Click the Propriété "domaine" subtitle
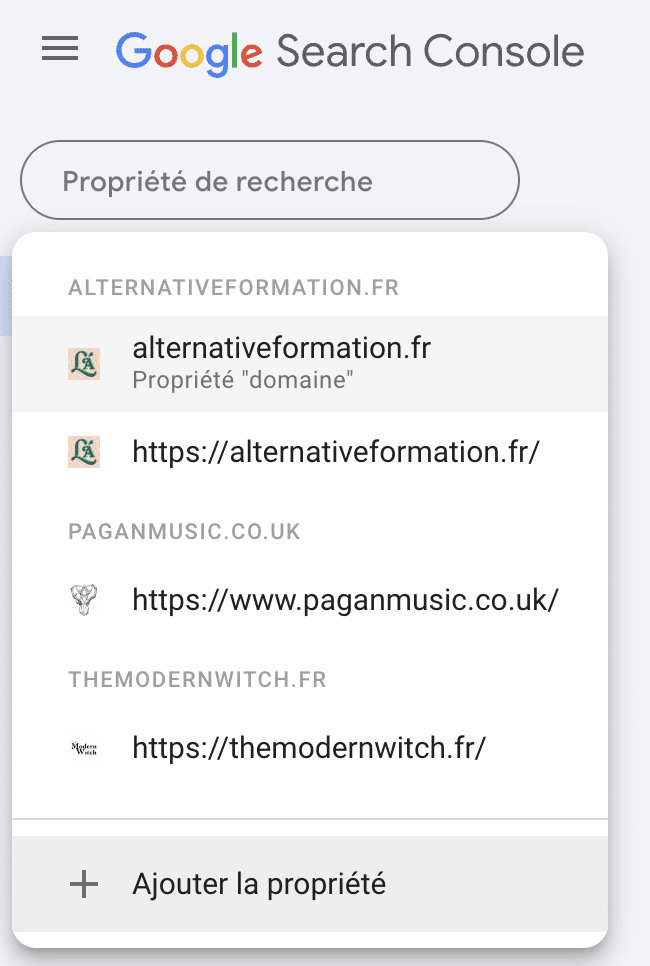650x966 pixels. coord(243,380)
